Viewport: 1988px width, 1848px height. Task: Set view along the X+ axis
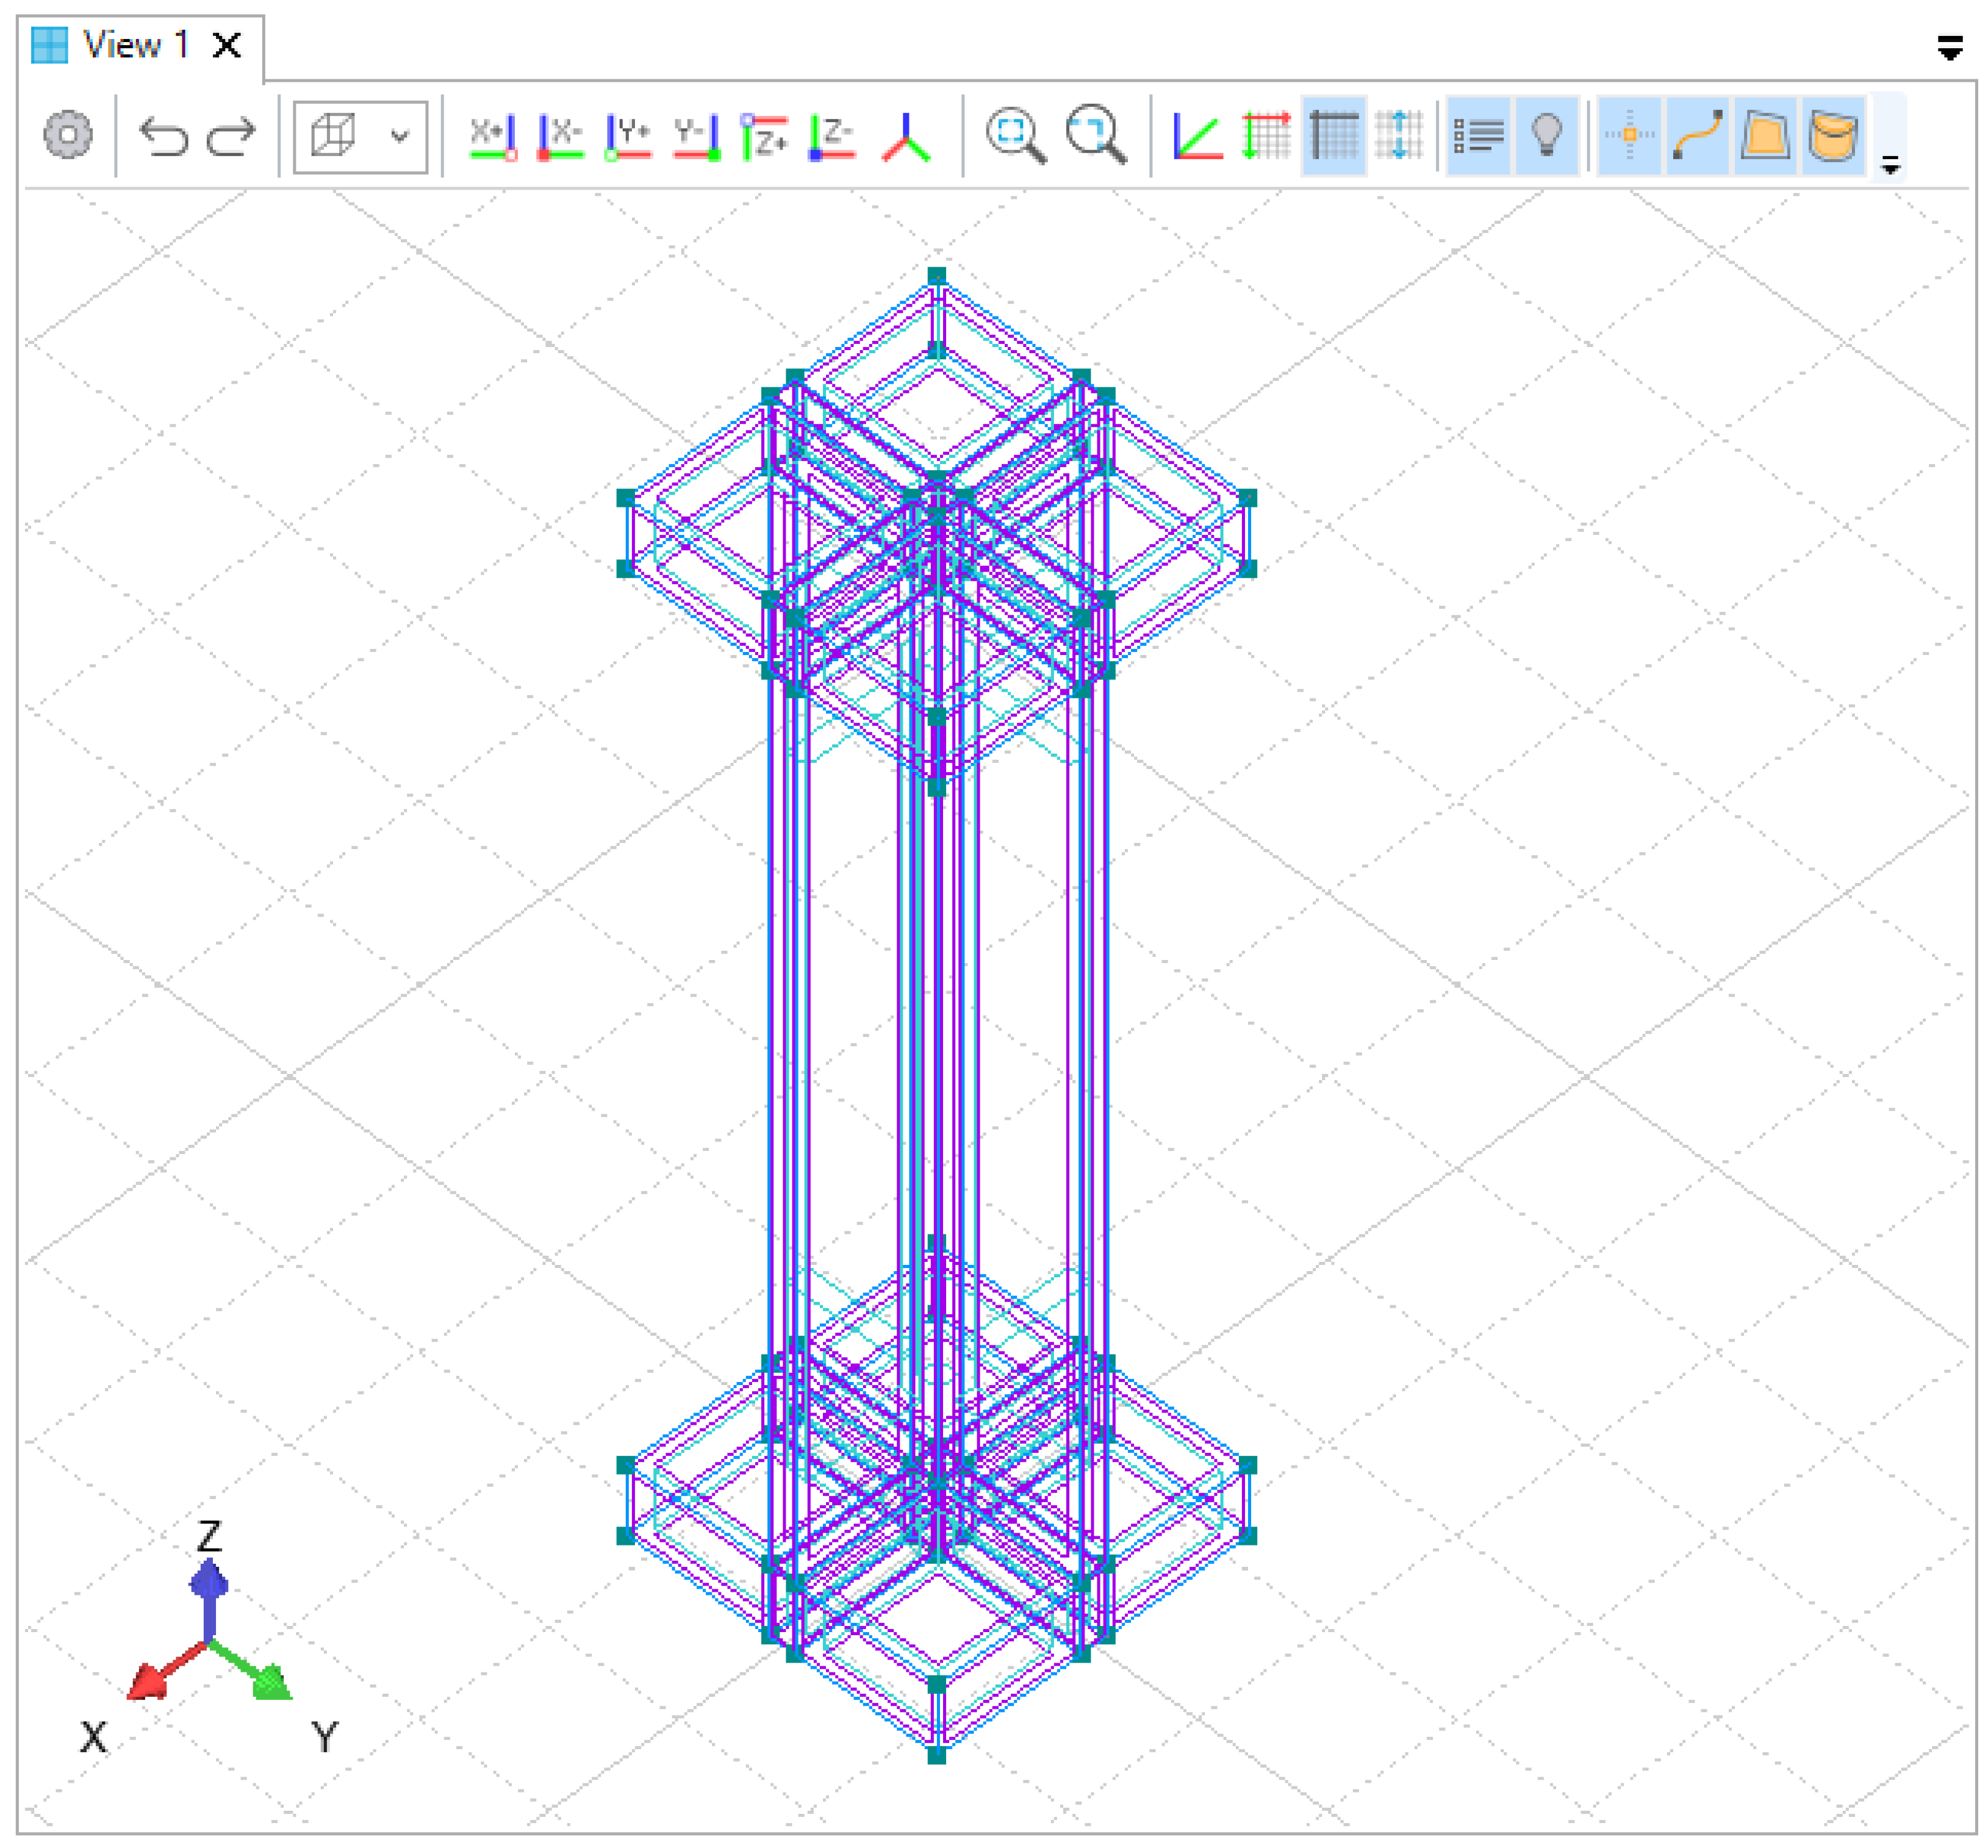point(493,136)
